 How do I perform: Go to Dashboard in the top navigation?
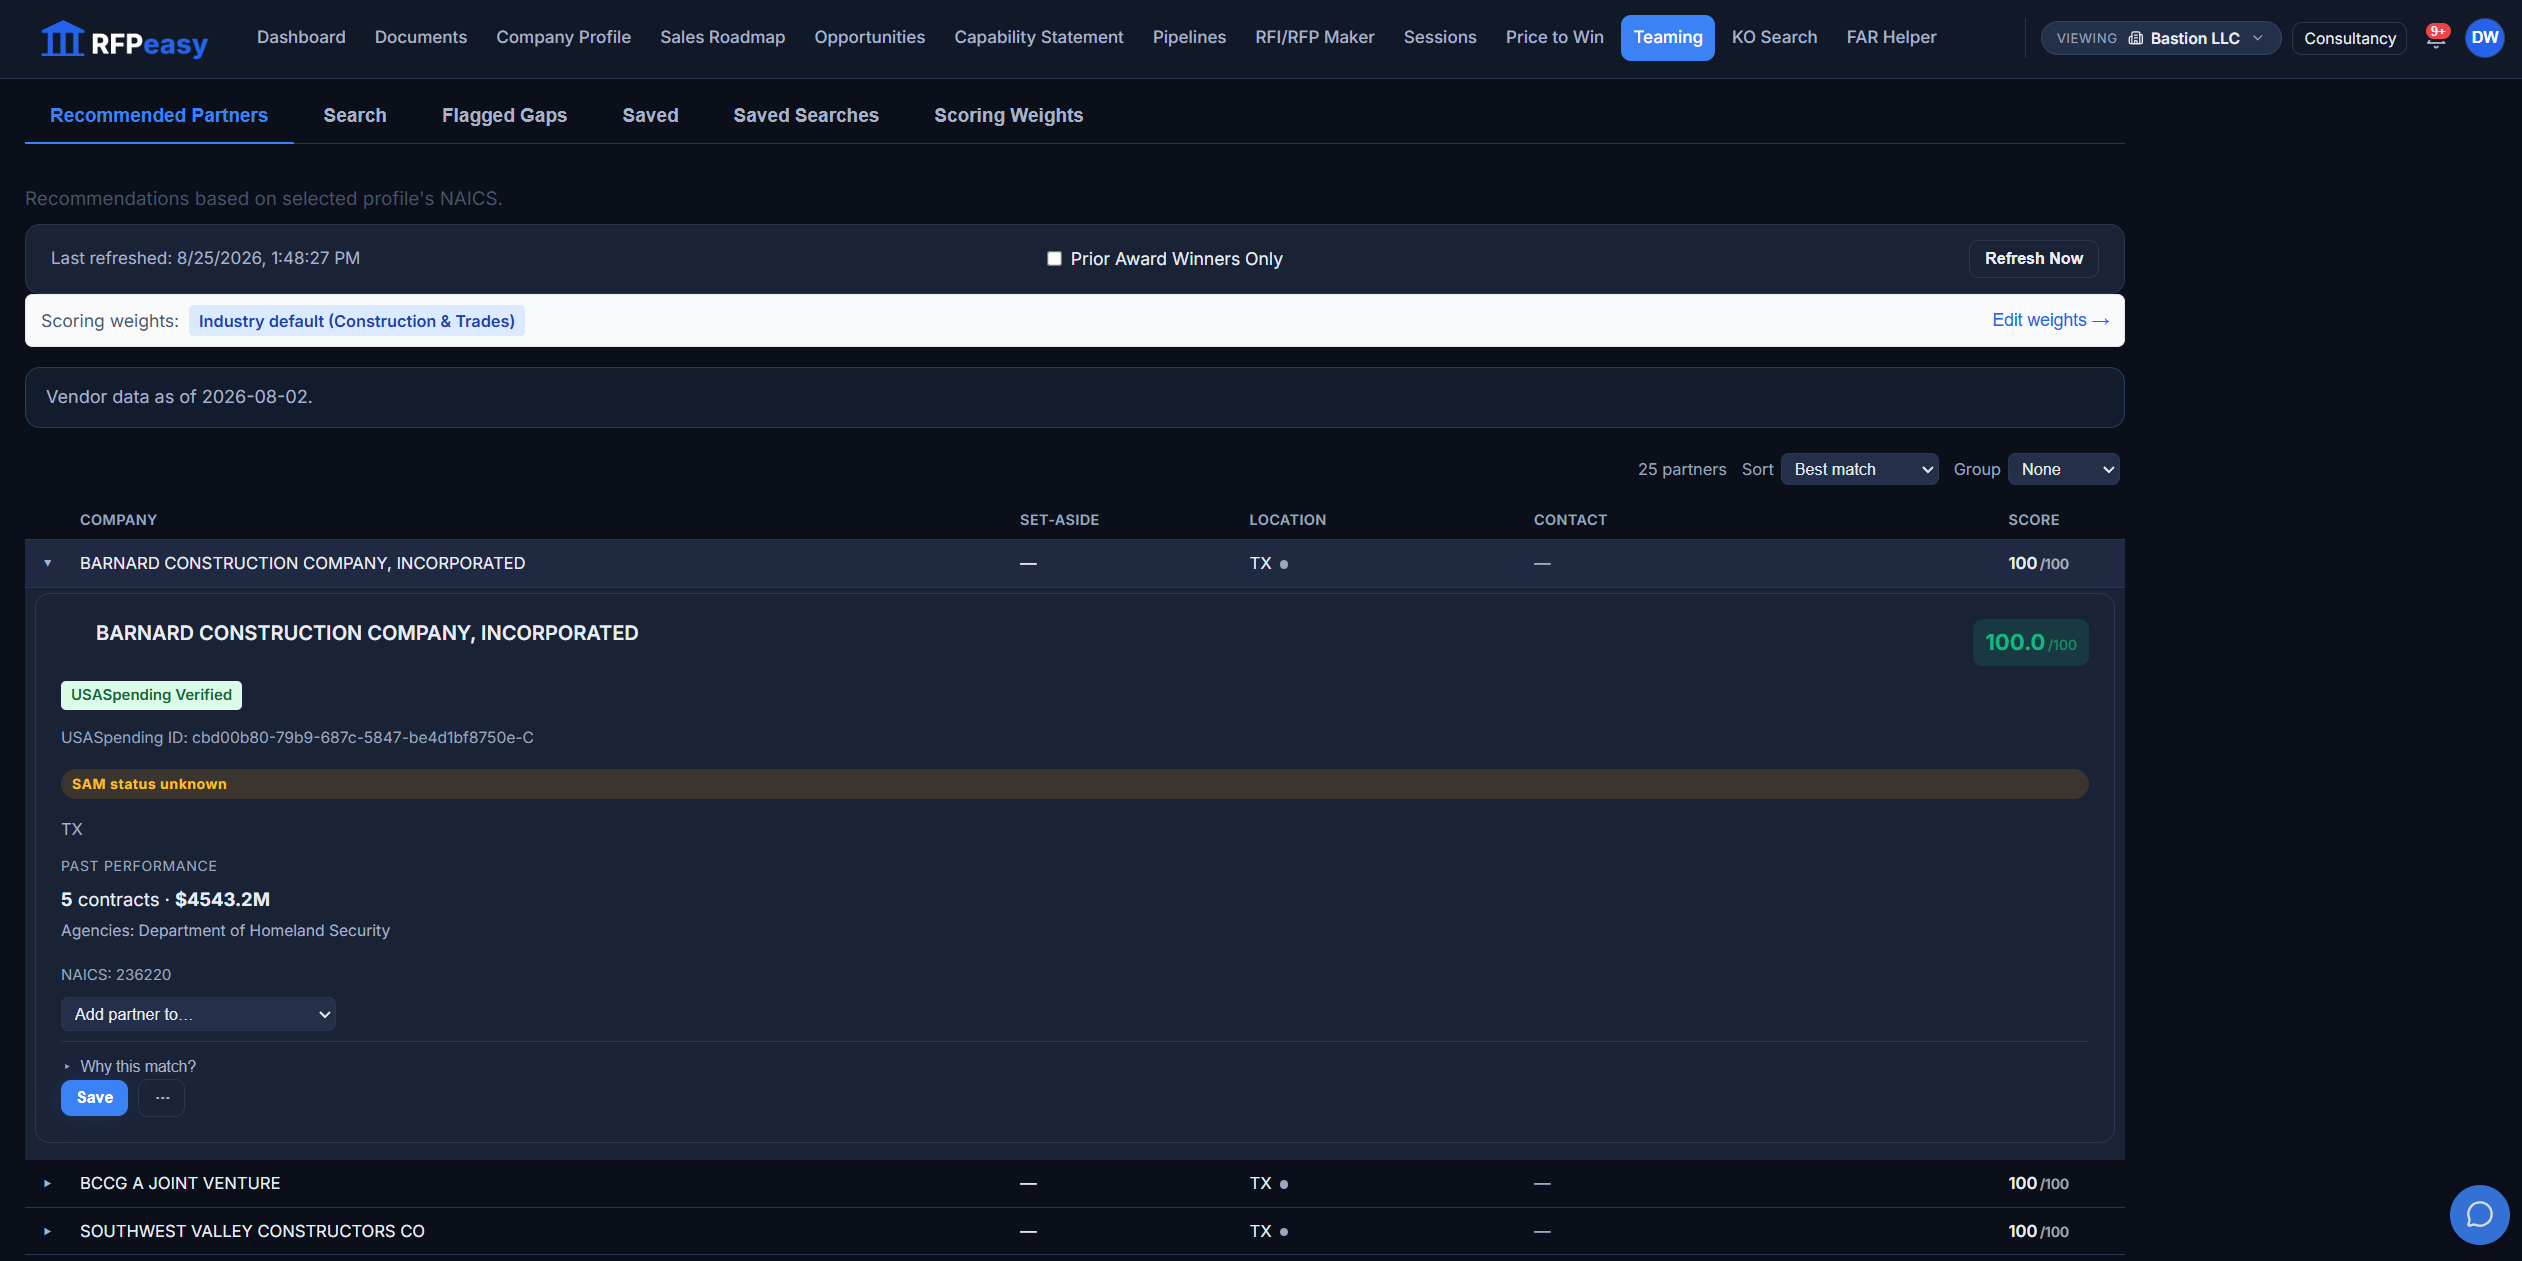pyautogui.click(x=301, y=37)
